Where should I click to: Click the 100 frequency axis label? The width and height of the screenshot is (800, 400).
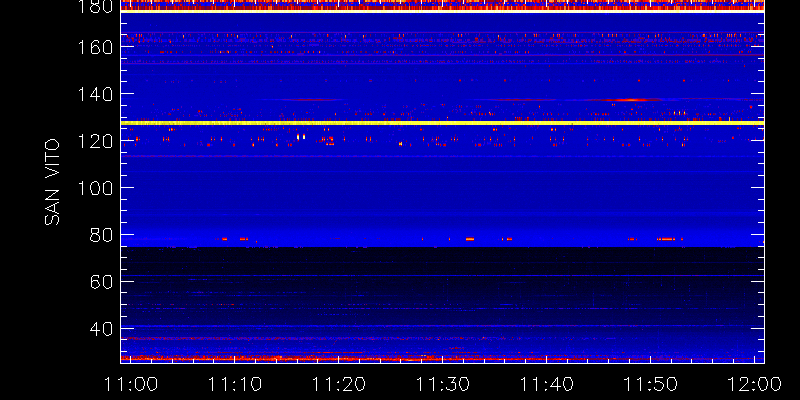(94, 188)
